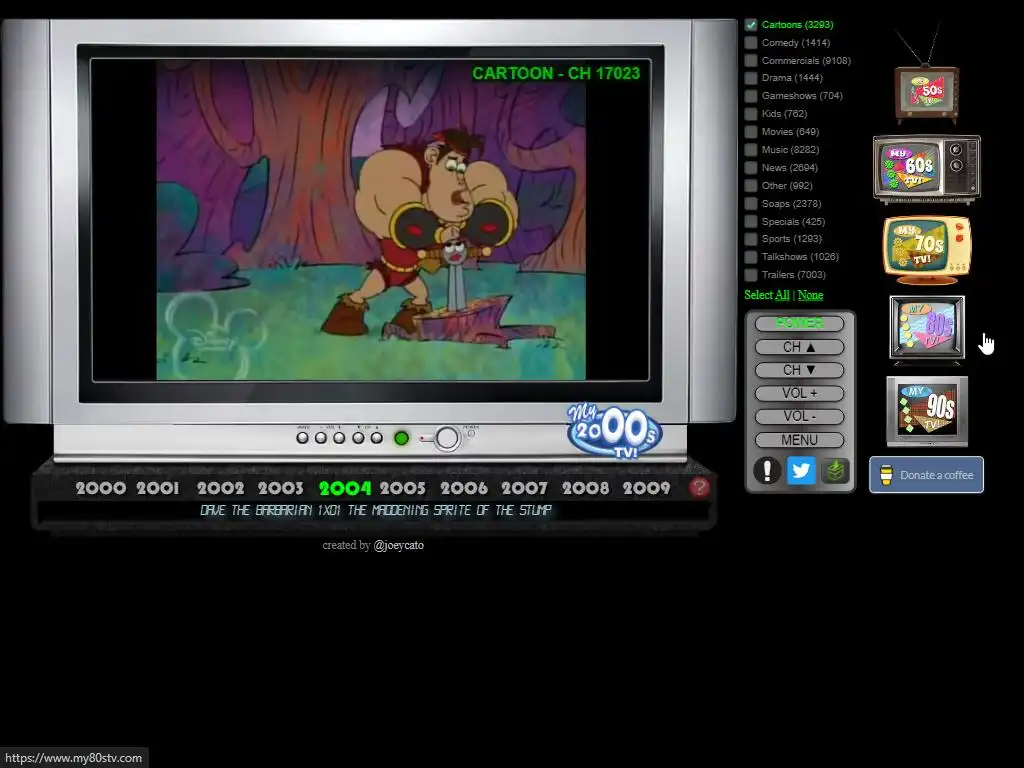Screen dimensions: 1024x768
Task: Click the Twitter bird icon
Action: pos(801,470)
